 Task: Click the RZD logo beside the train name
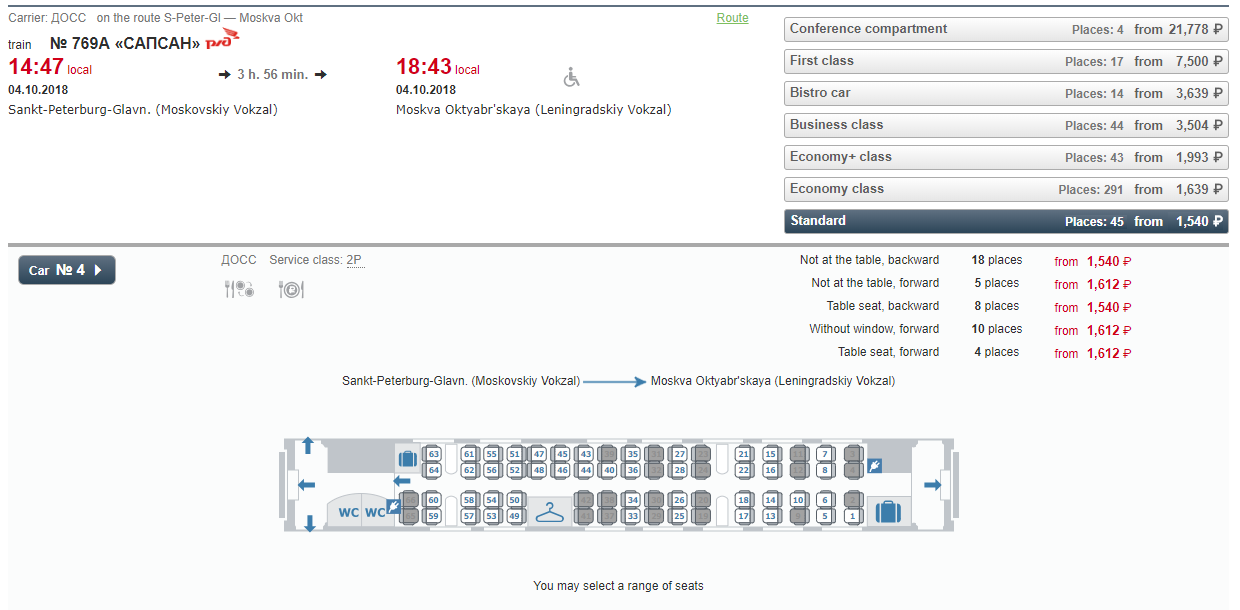(x=223, y=41)
